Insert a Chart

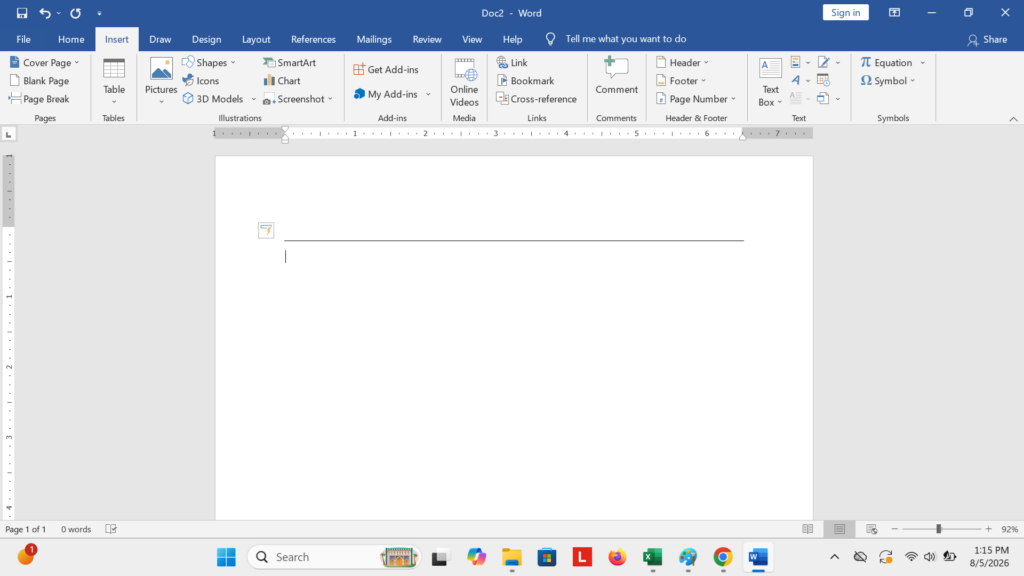tap(282, 81)
